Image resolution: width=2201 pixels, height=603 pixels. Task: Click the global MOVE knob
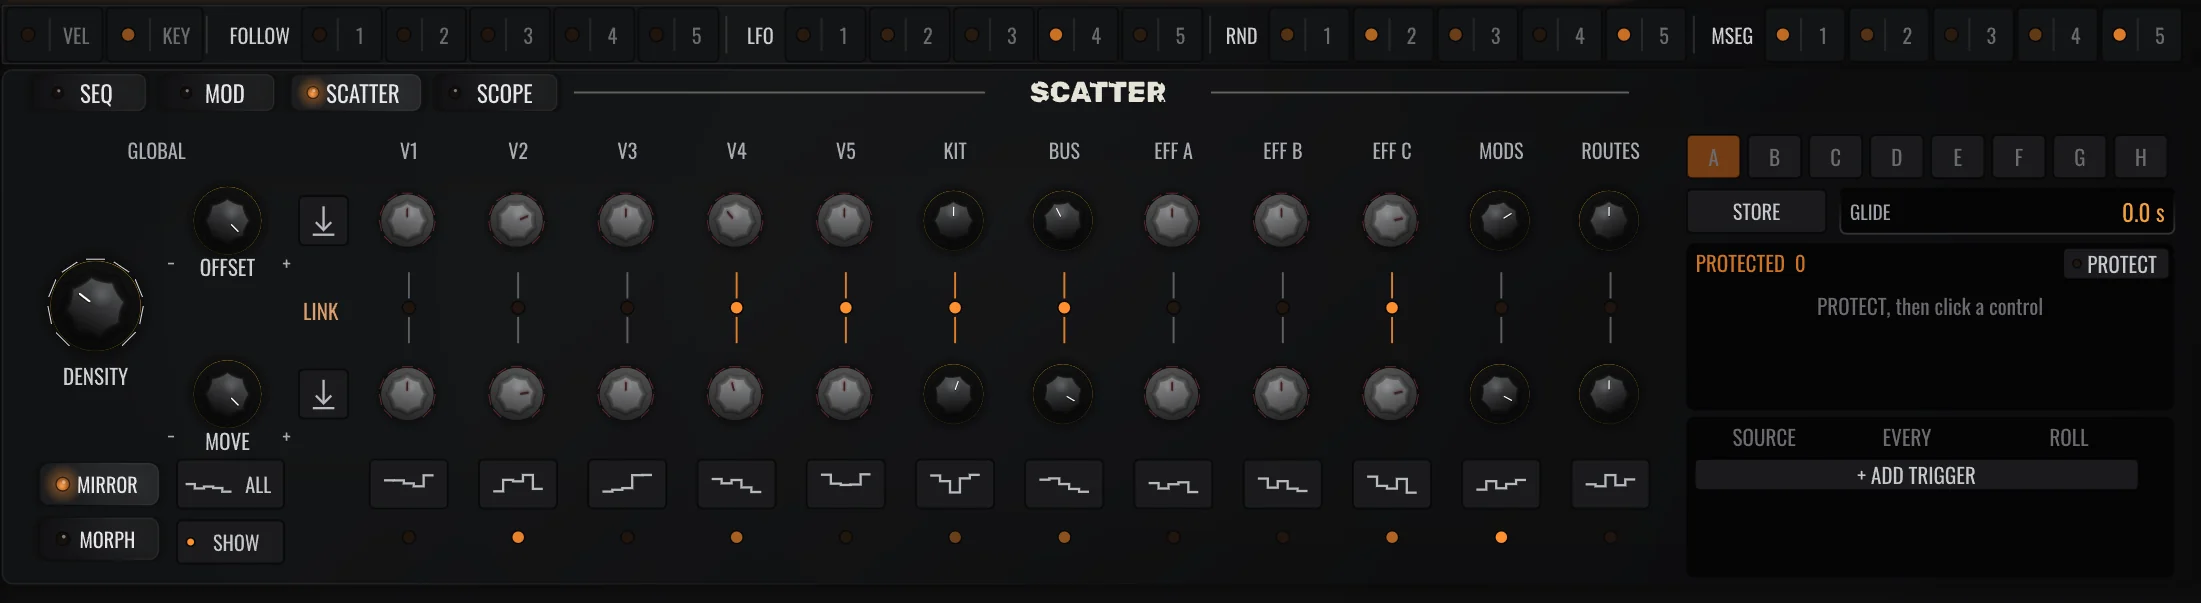click(227, 394)
